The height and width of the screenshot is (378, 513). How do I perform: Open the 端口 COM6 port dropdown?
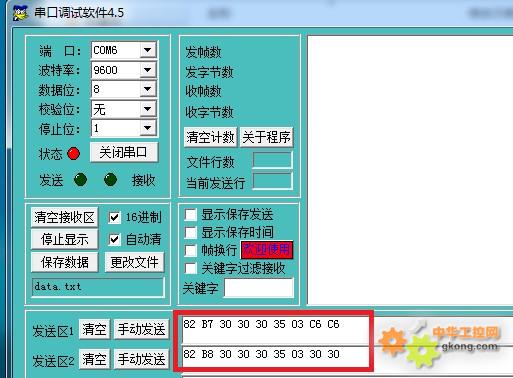coord(148,50)
